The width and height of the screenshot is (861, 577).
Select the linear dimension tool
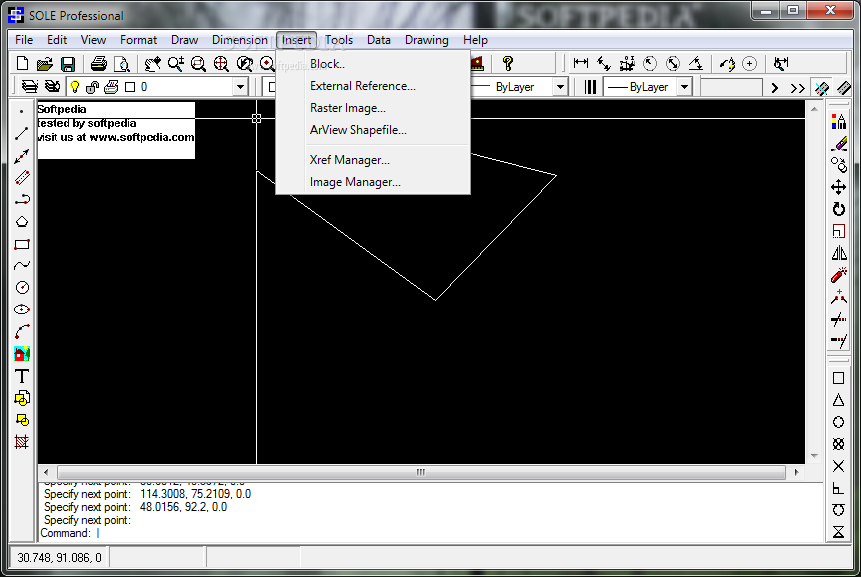[x=580, y=64]
